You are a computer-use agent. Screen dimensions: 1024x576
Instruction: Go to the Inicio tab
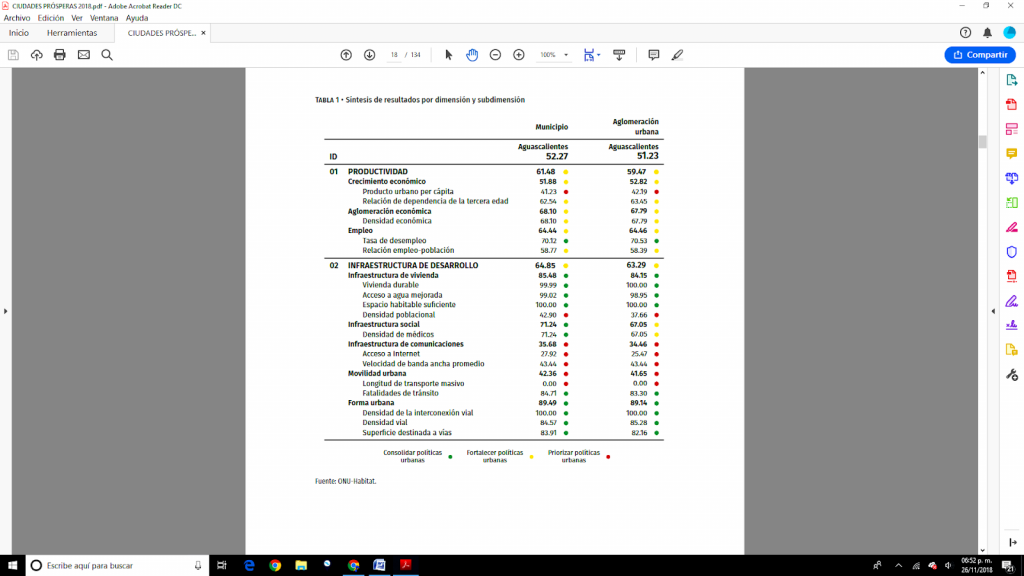pos(19,33)
